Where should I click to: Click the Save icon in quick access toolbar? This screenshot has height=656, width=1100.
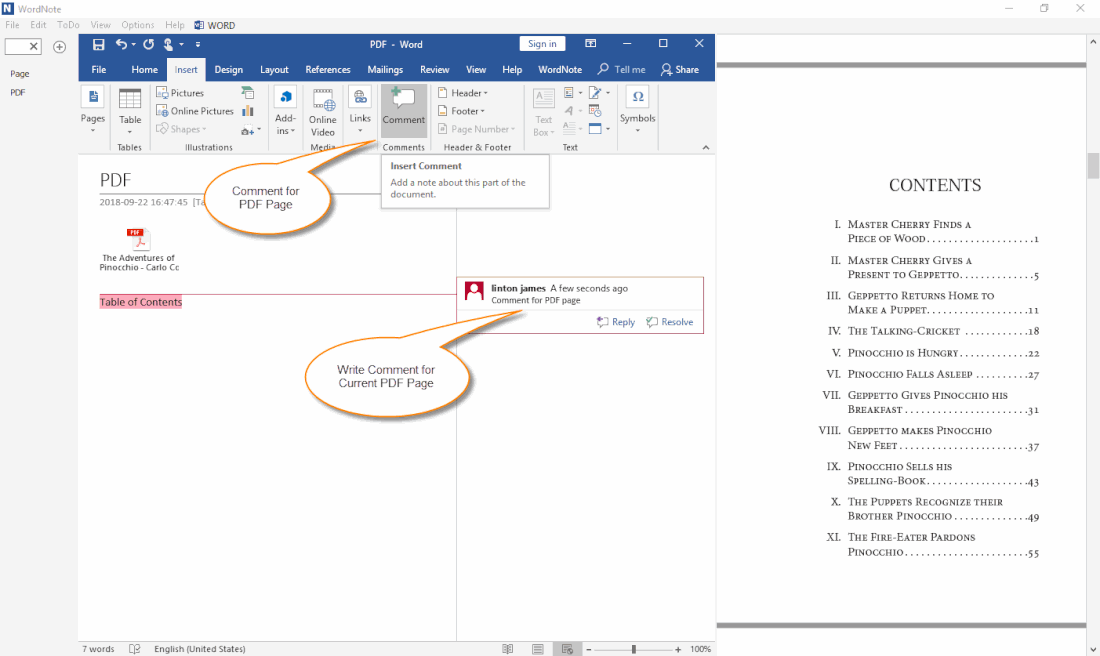[98, 44]
